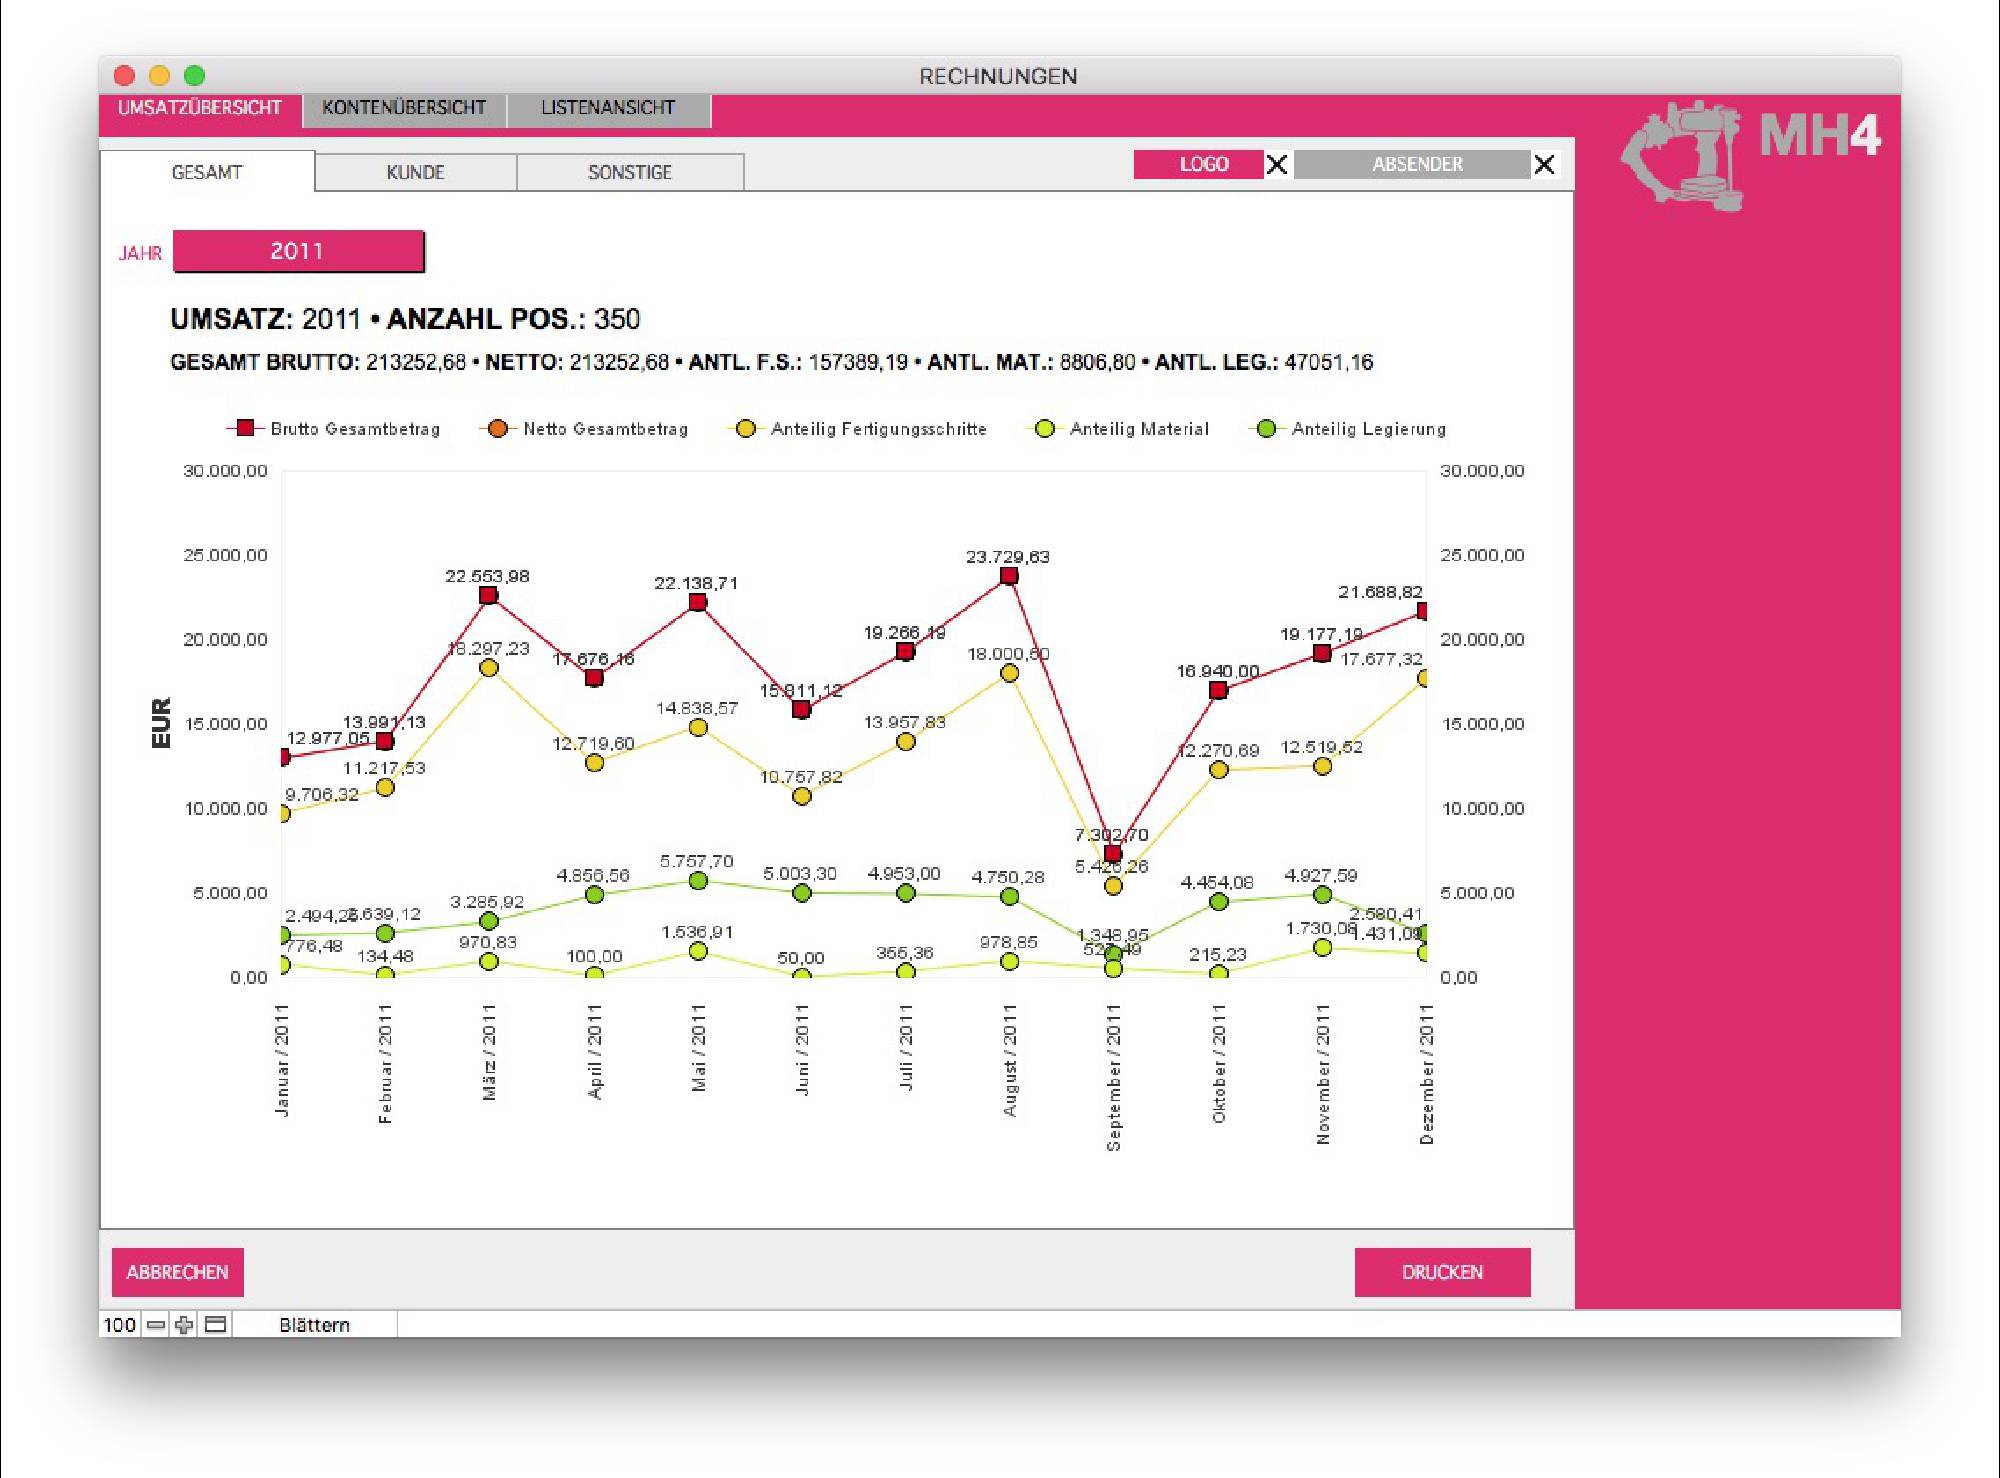Zoom out with the minus icon
This screenshot has width=2000, height=1478.
[156, 1325]
